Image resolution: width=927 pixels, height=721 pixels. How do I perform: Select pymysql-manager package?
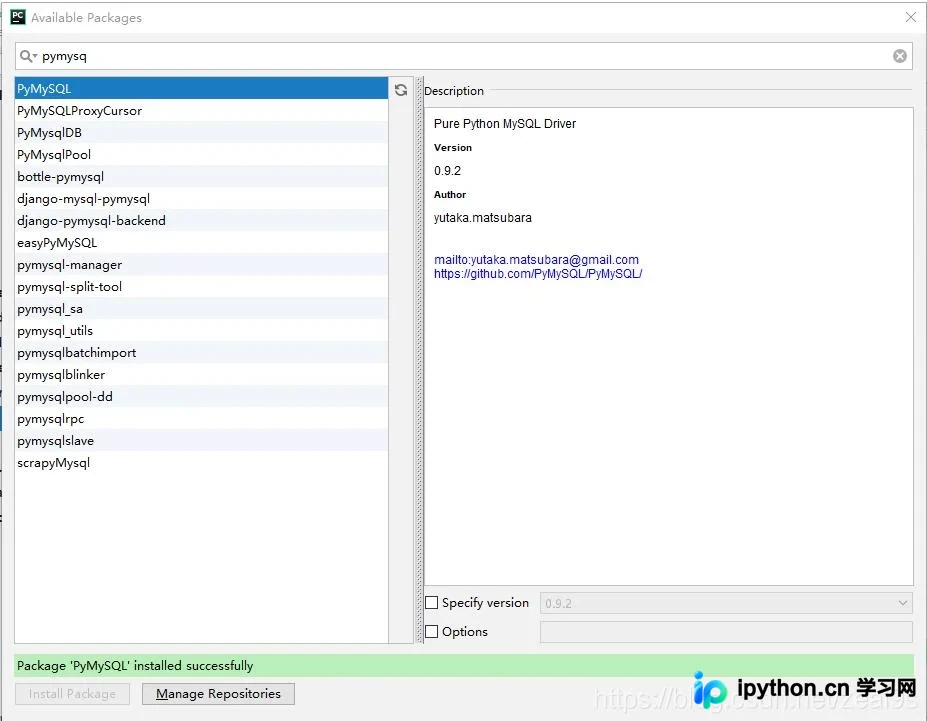click(x=201, y=265)
